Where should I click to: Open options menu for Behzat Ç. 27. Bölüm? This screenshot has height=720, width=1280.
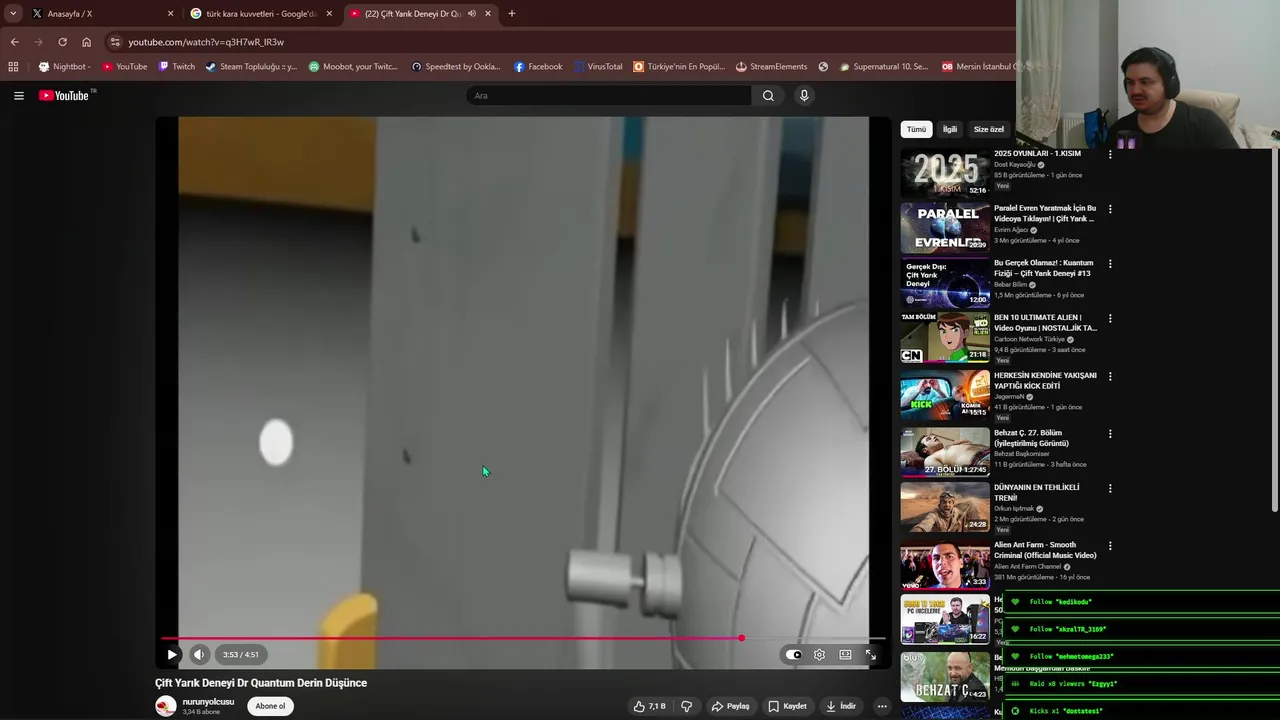pyautogui.click(x=1110, y=435)
